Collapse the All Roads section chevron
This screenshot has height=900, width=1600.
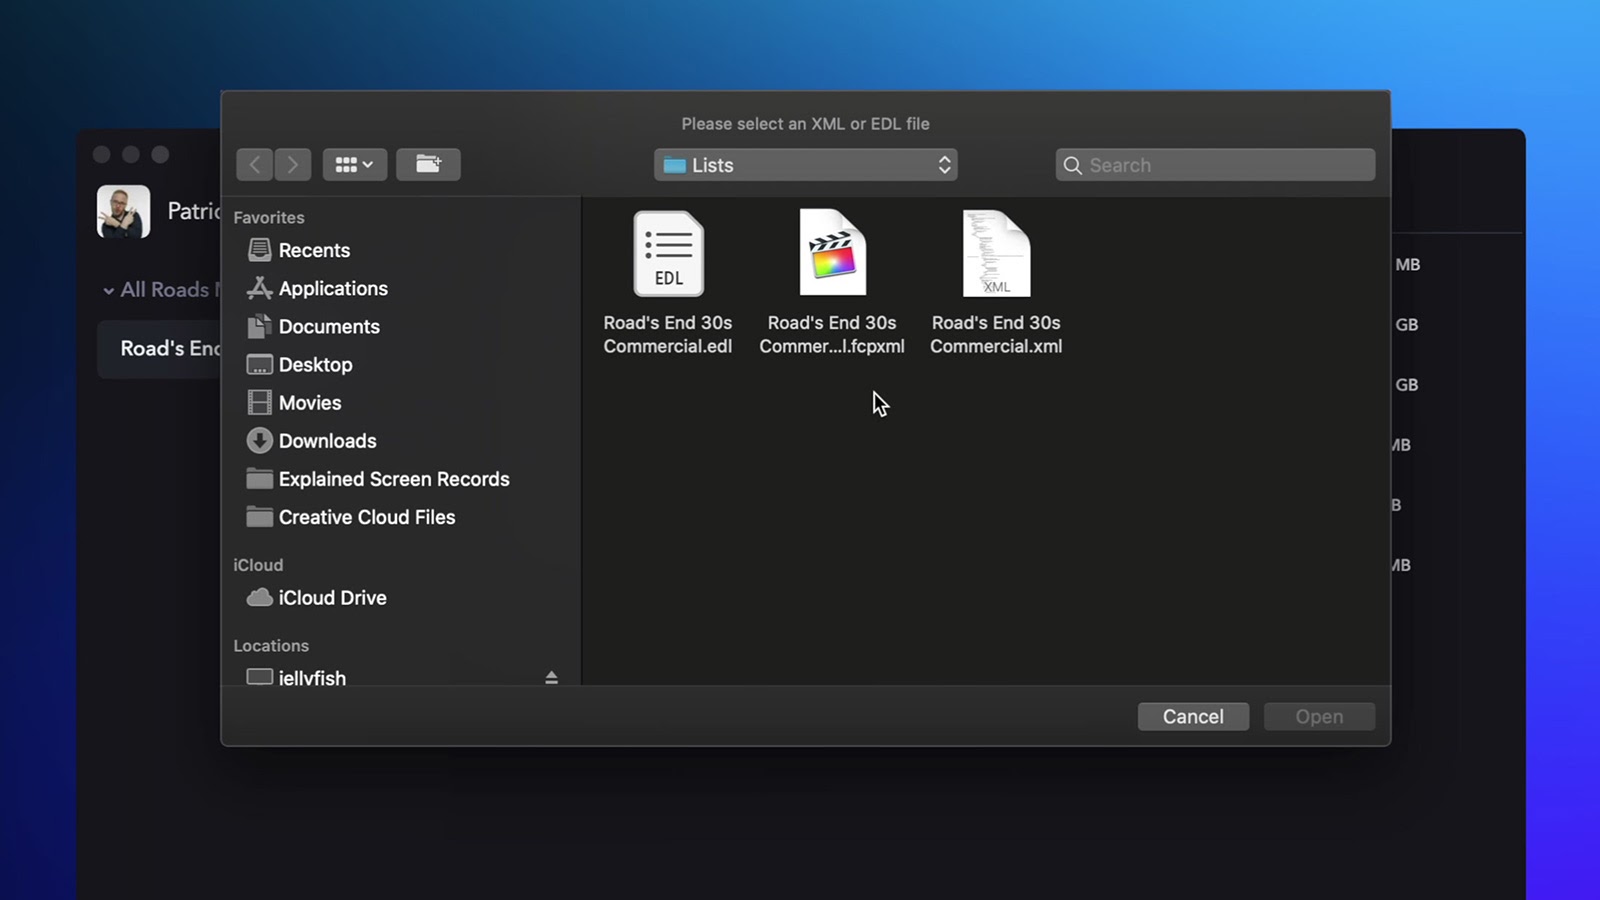pyautogui.click(x=108, y=291)
